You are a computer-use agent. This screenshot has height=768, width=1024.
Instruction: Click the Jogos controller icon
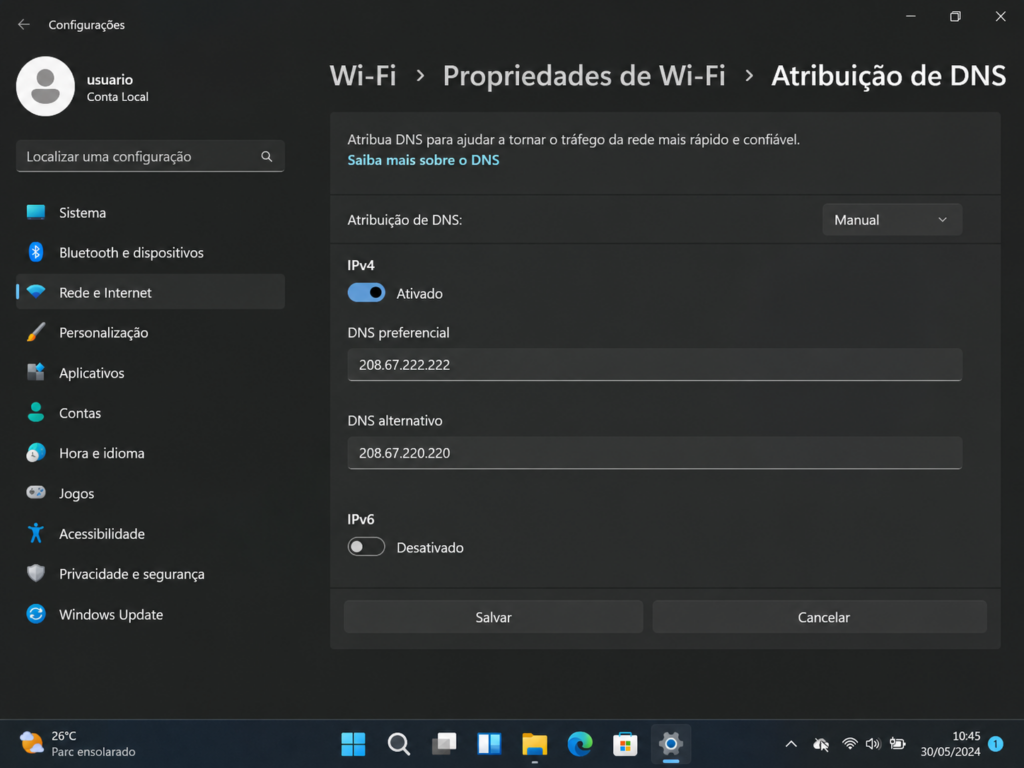(36, 492)
